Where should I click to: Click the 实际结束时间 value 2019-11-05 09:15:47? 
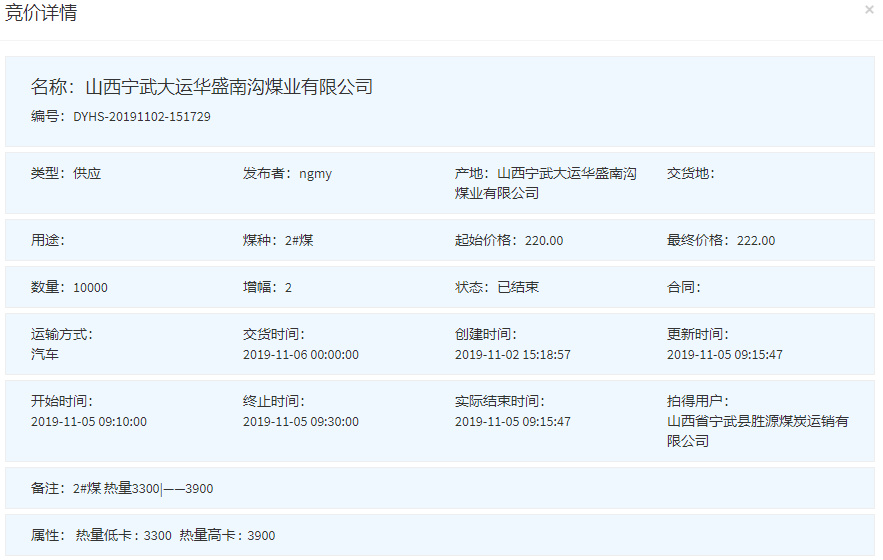coord(513,422)
